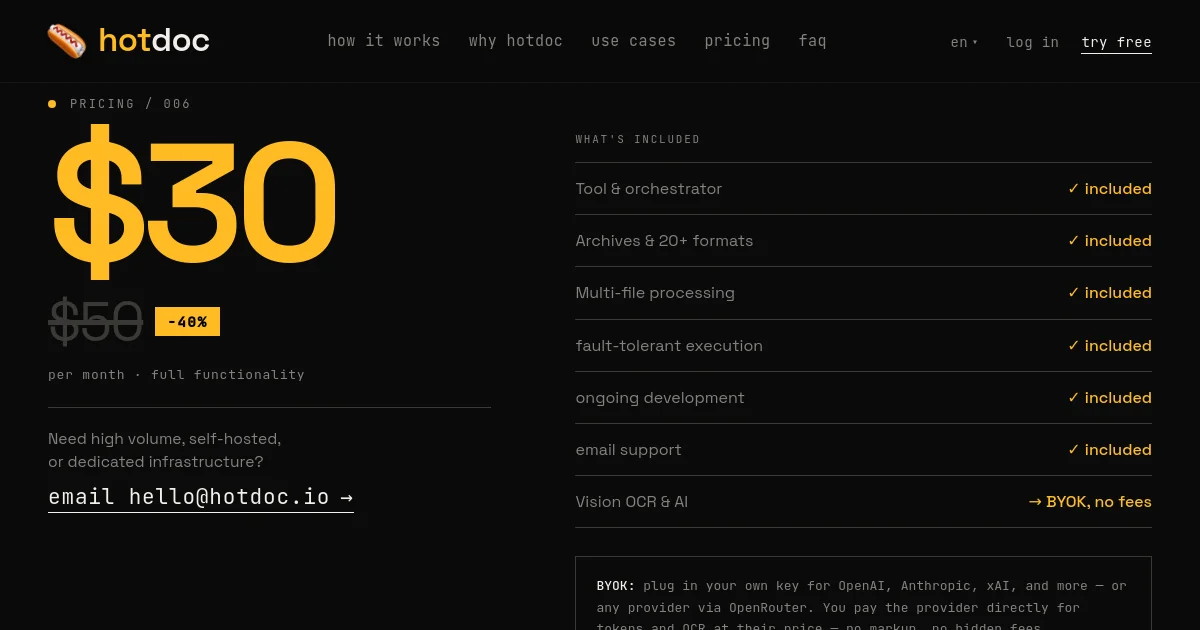Click the BYOK, no fees value
Viewport: 1200px width, 630px height.
tap(1090, 502)
